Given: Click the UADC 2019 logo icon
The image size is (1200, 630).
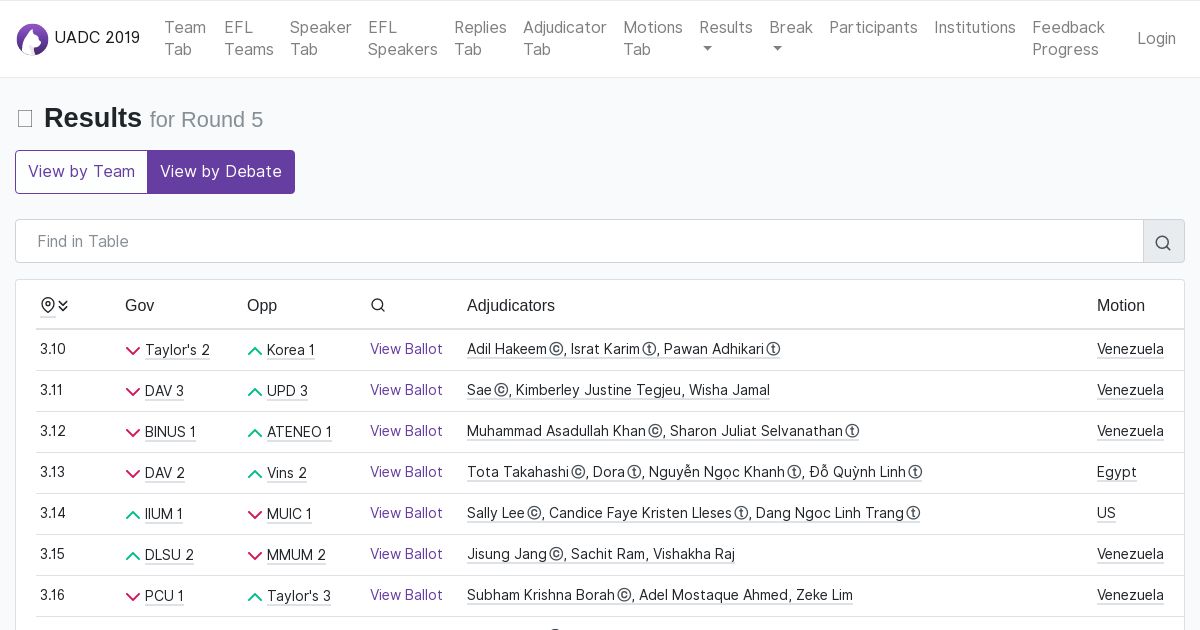Looking at the screenshot, I should 32,39.
